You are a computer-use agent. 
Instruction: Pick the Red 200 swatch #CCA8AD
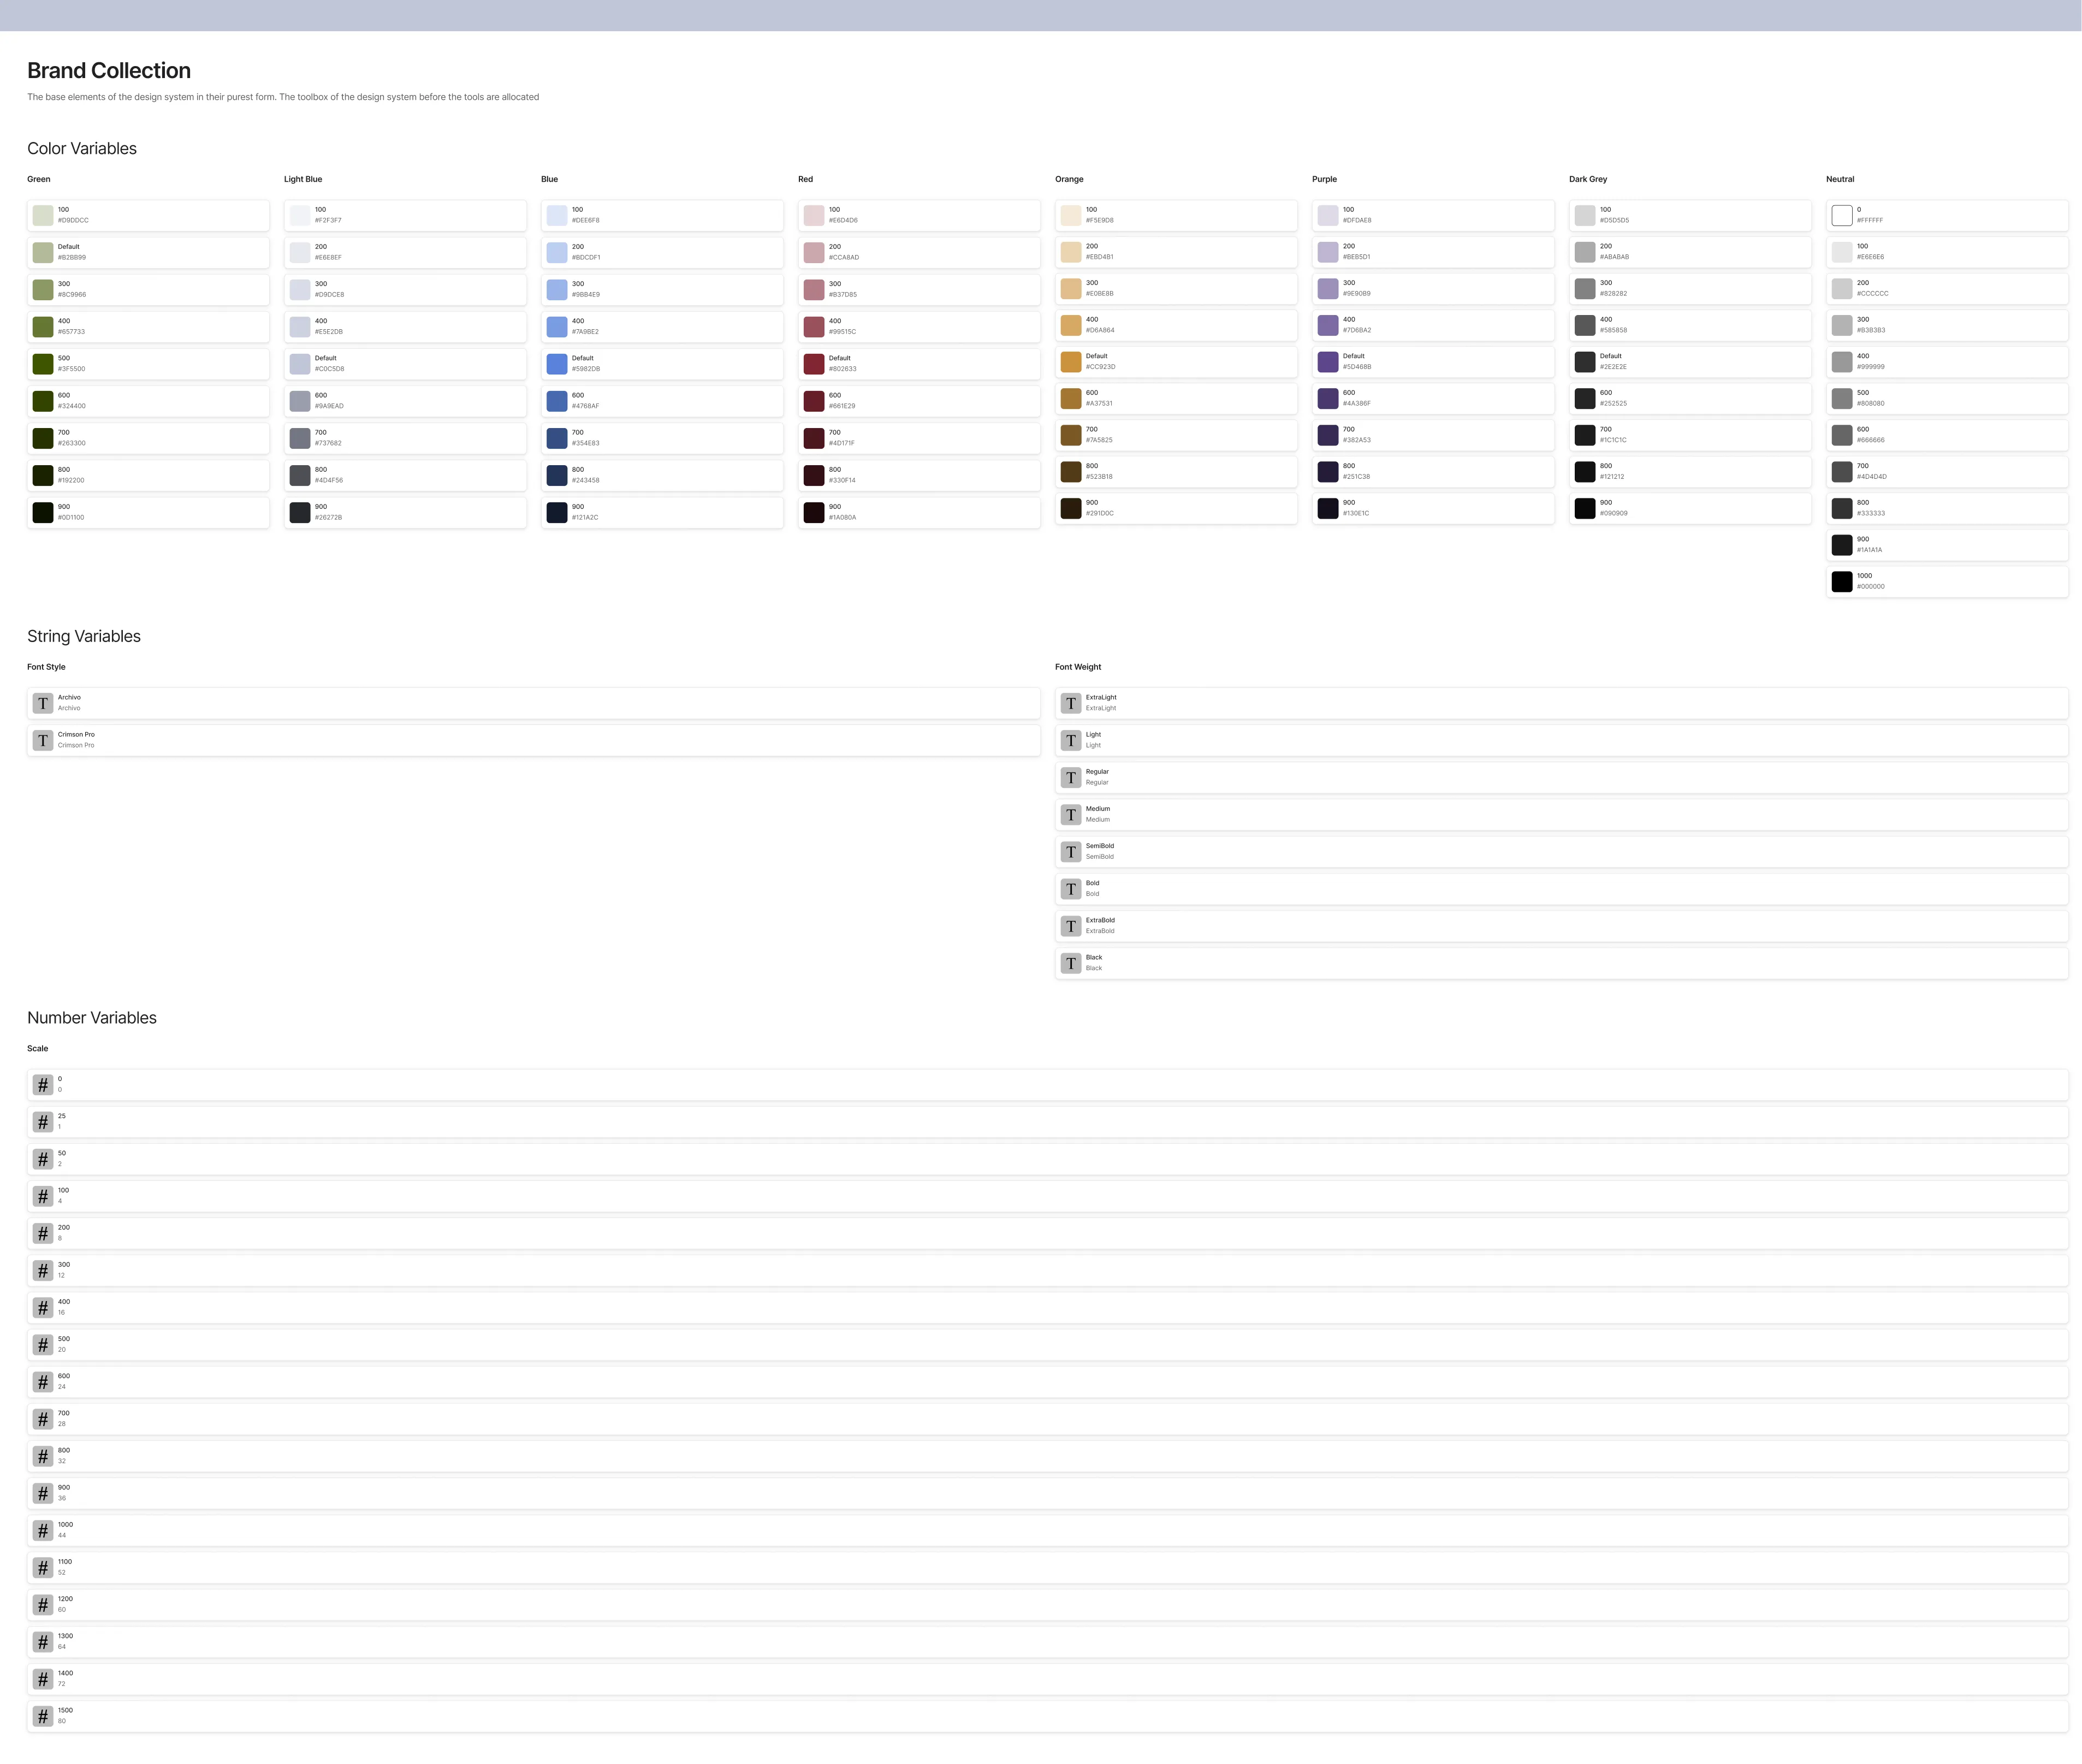pyautogui.click(x=814, y=252)
